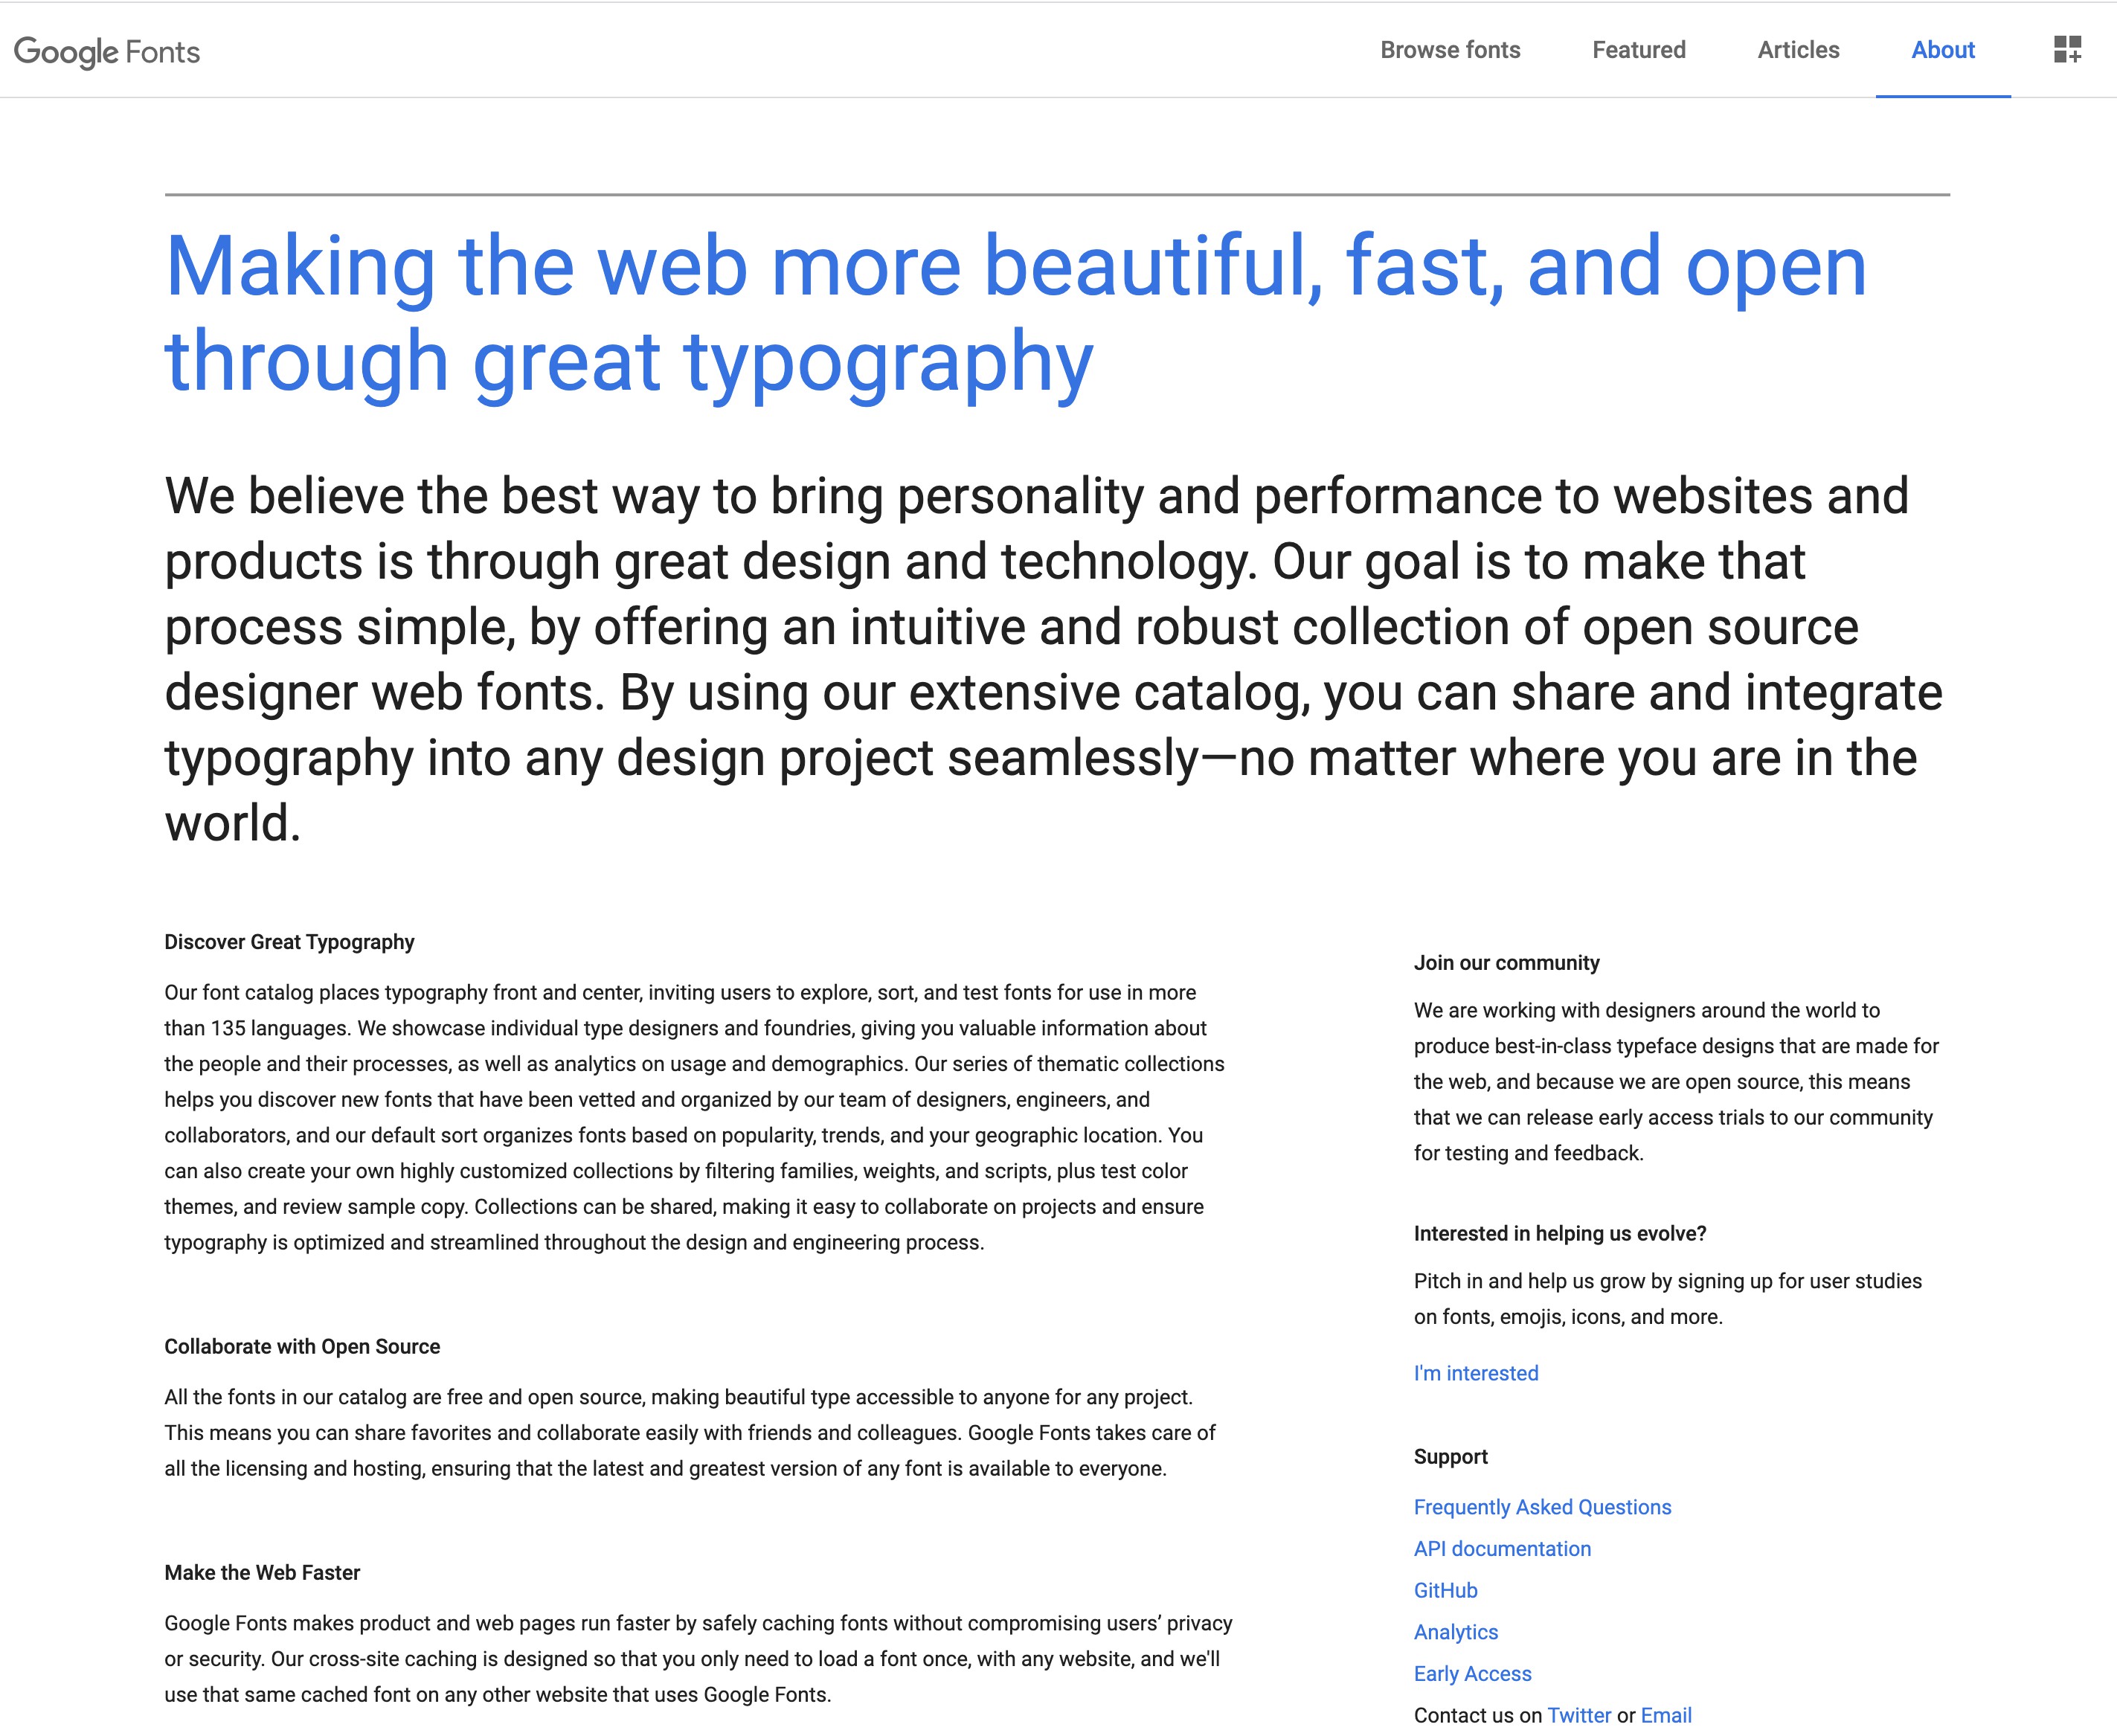Go to the Featured tab

tap(1638, 50)
